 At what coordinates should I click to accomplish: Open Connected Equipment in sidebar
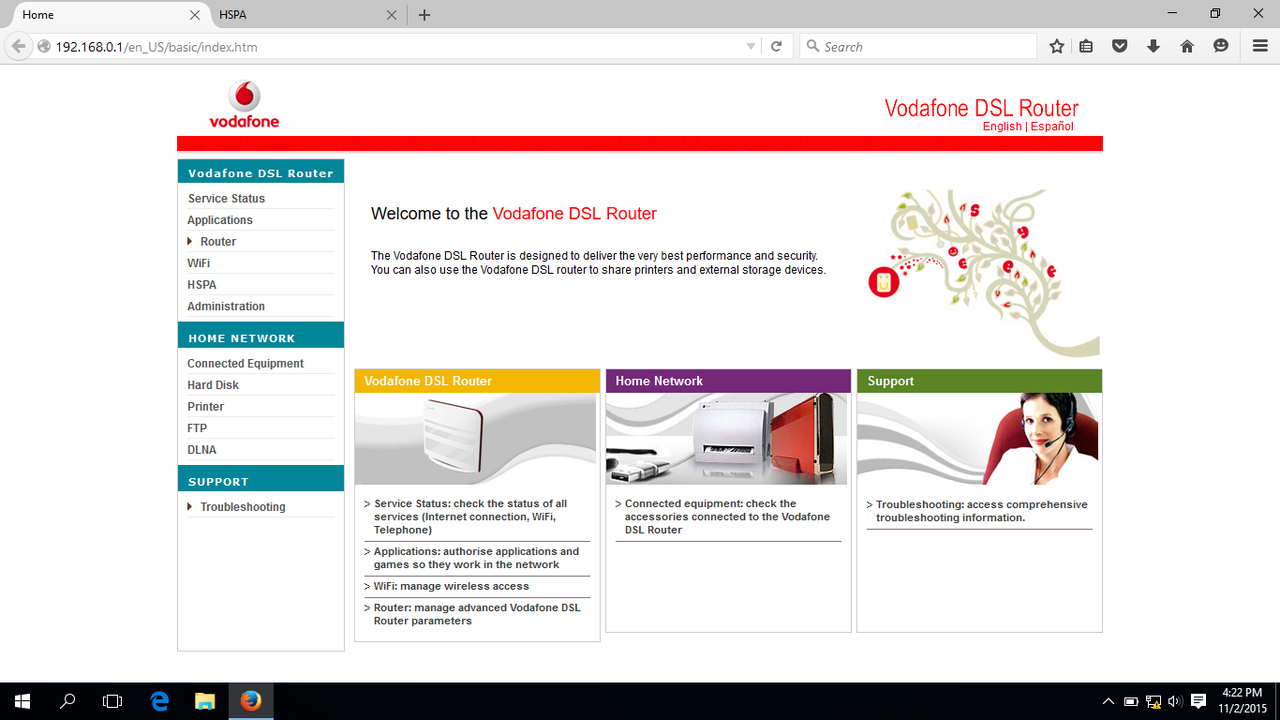(x=245, y=363)
